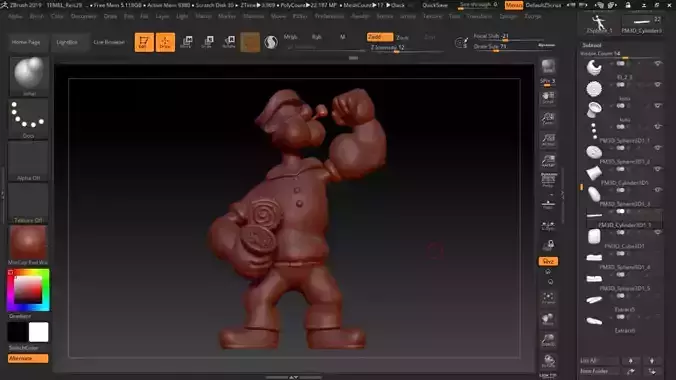Toggle the Rgb channel

pyautogui.click(x=316, y=37)
